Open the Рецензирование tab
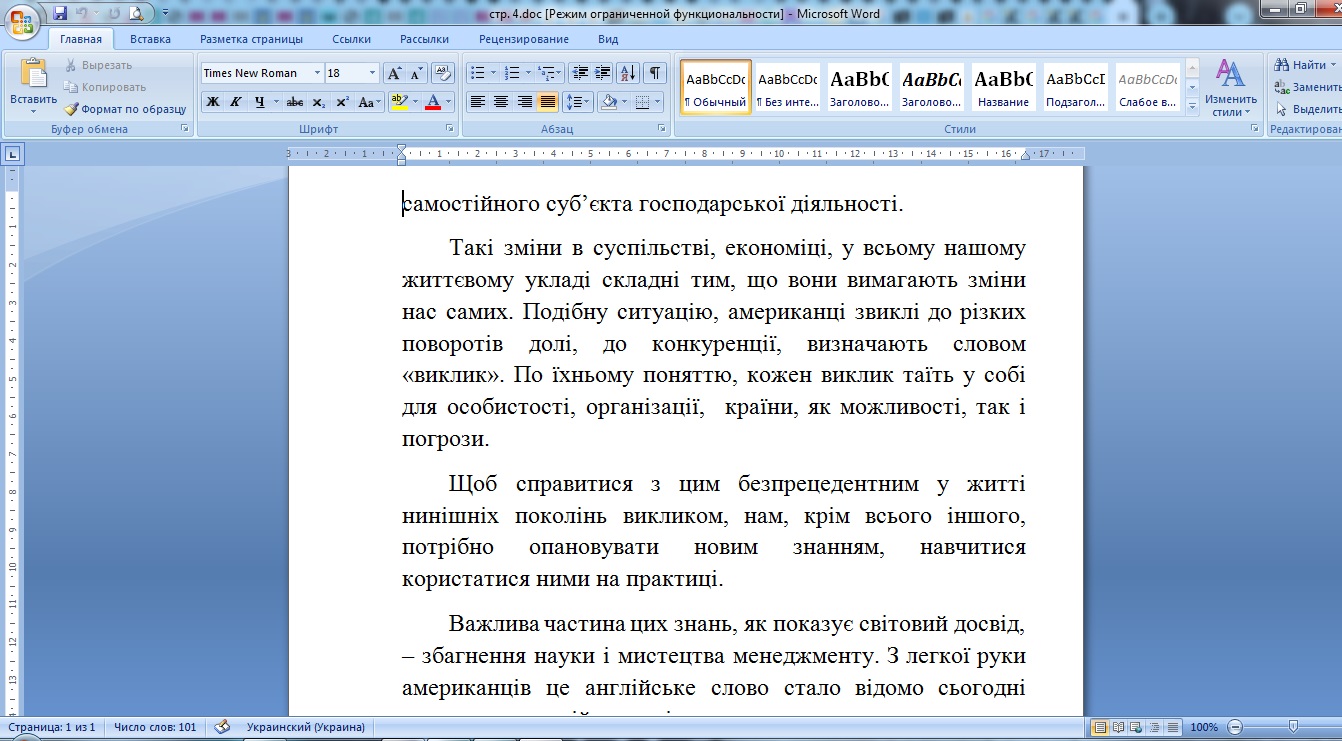The width and height of the screenshot is (1342, 741). [x=524, y=39]
